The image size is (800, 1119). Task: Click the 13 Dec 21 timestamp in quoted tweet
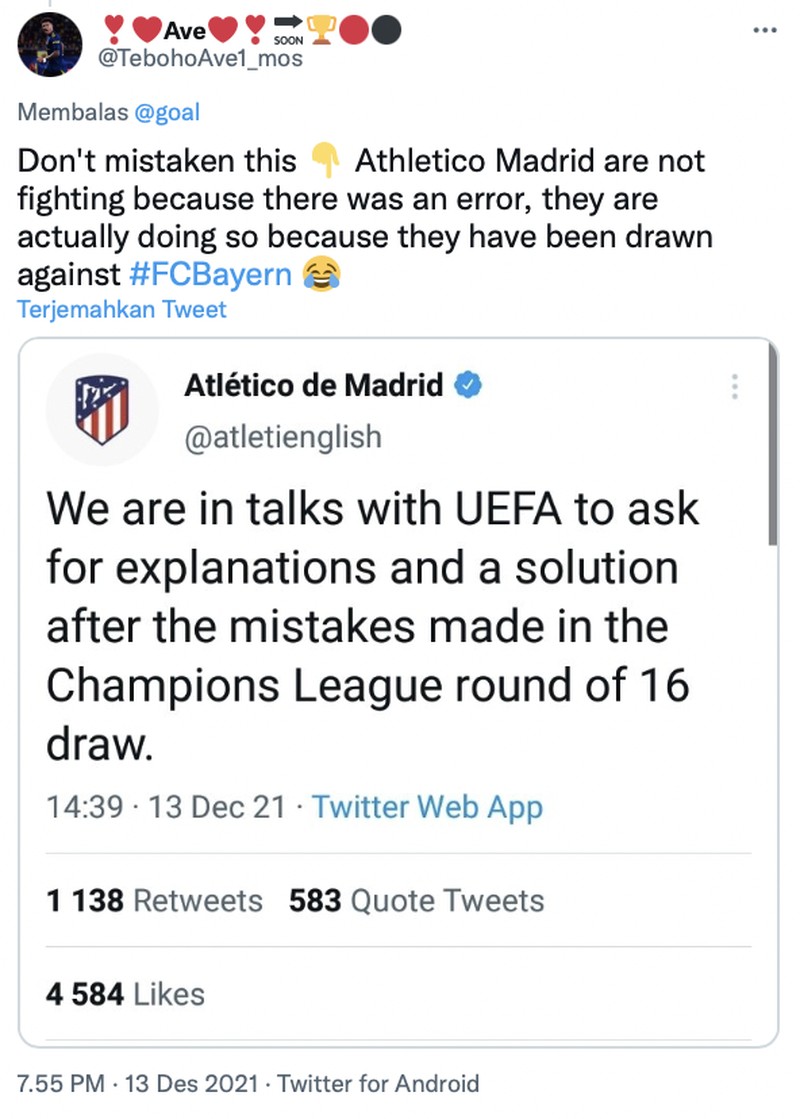[x=216, y=806]
